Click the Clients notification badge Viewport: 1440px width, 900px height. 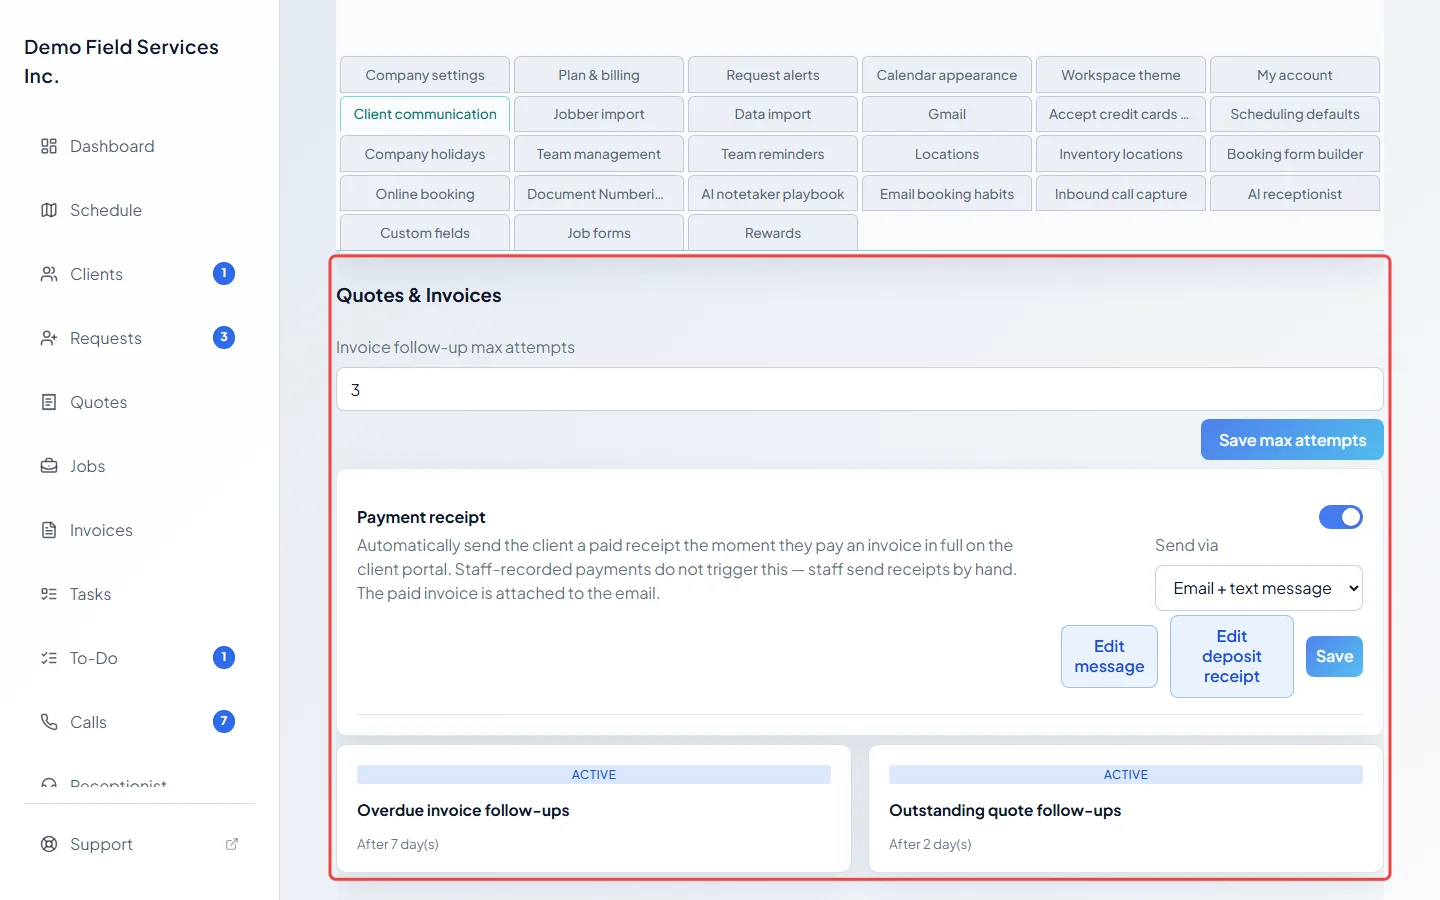click(224, 273)
